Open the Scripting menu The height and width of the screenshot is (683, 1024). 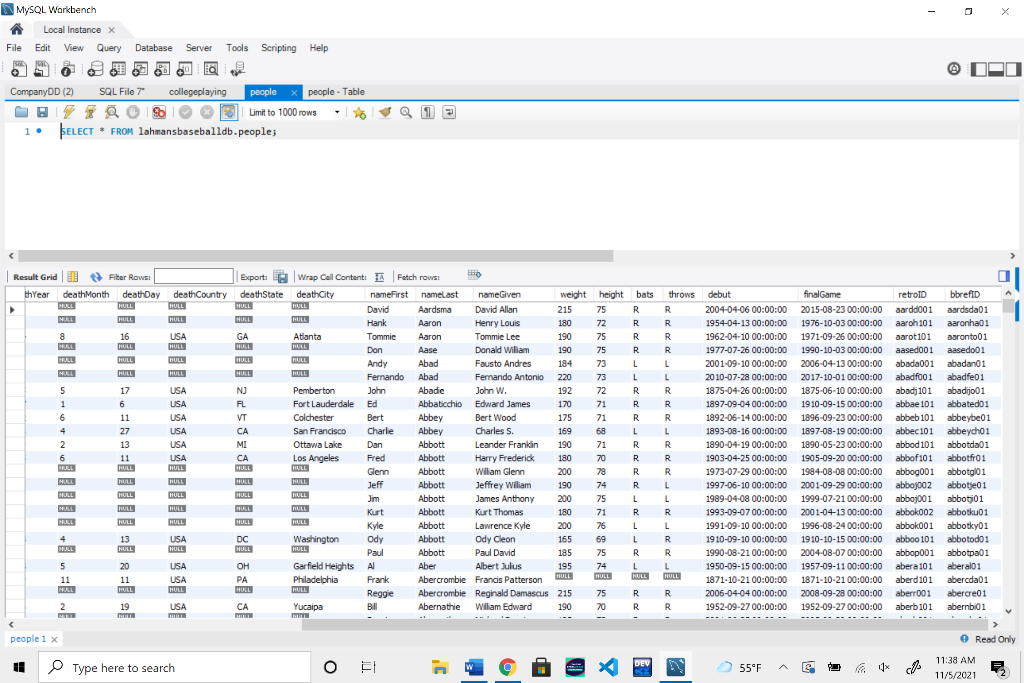click(x=279, y=48)
